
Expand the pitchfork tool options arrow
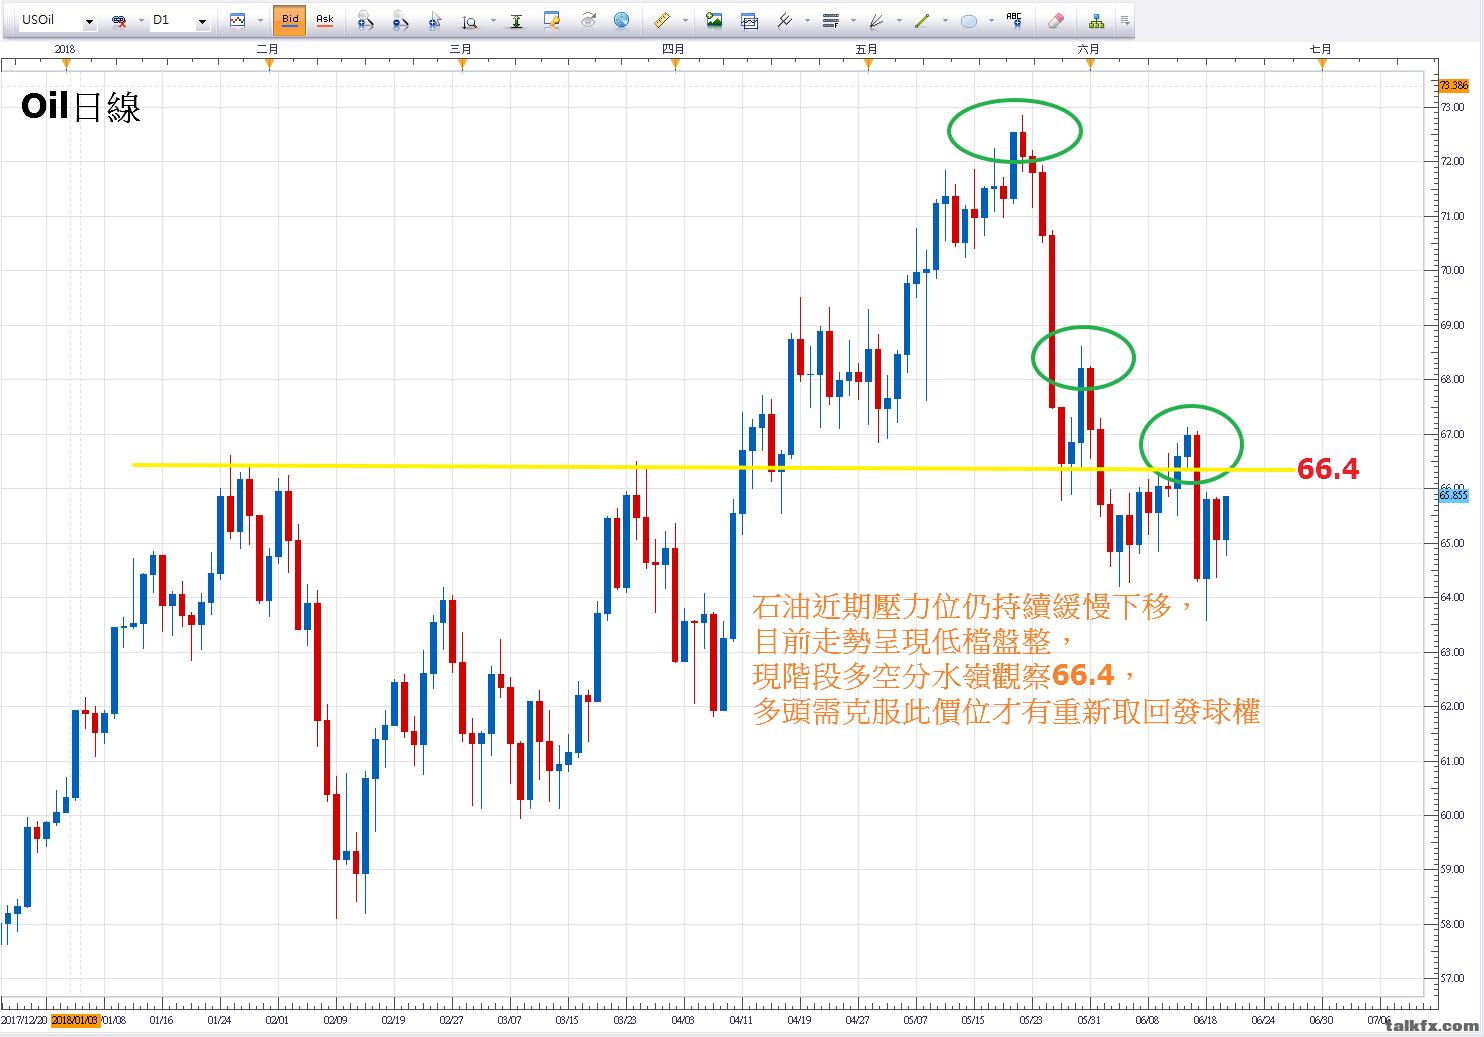coord(807,20)
